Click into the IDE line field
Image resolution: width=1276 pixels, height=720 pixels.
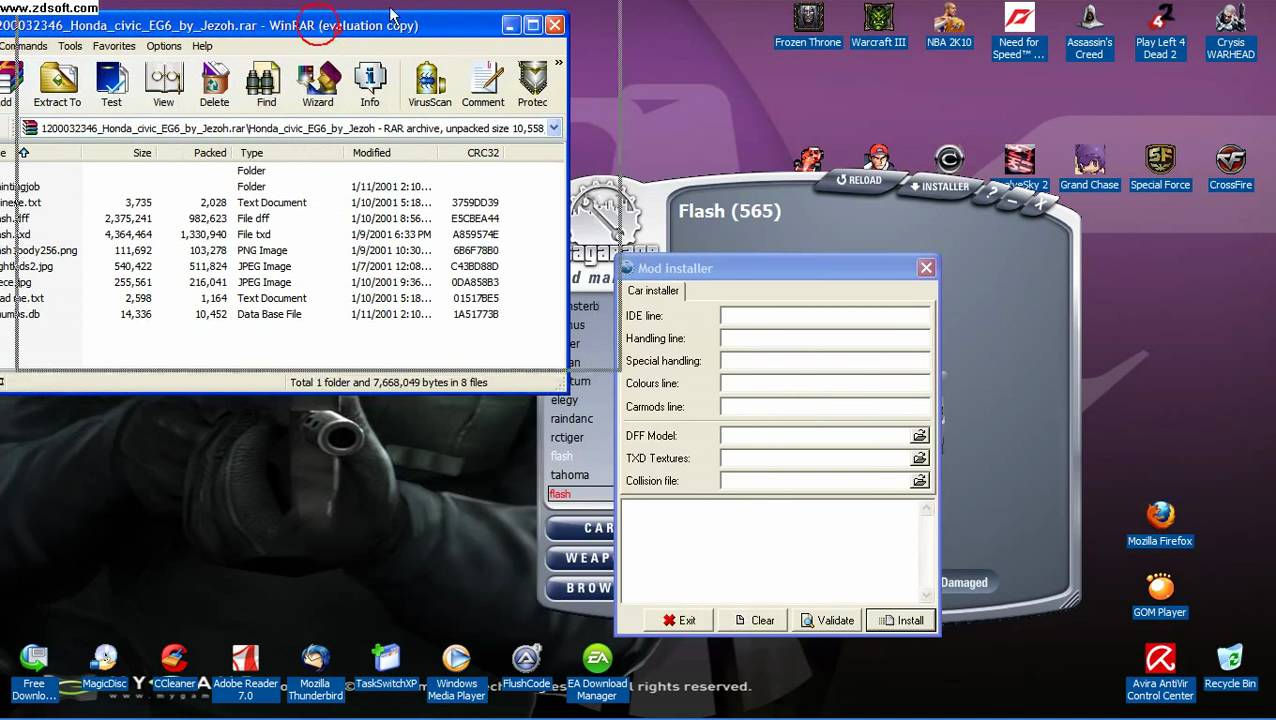click(x=825, y=316)
